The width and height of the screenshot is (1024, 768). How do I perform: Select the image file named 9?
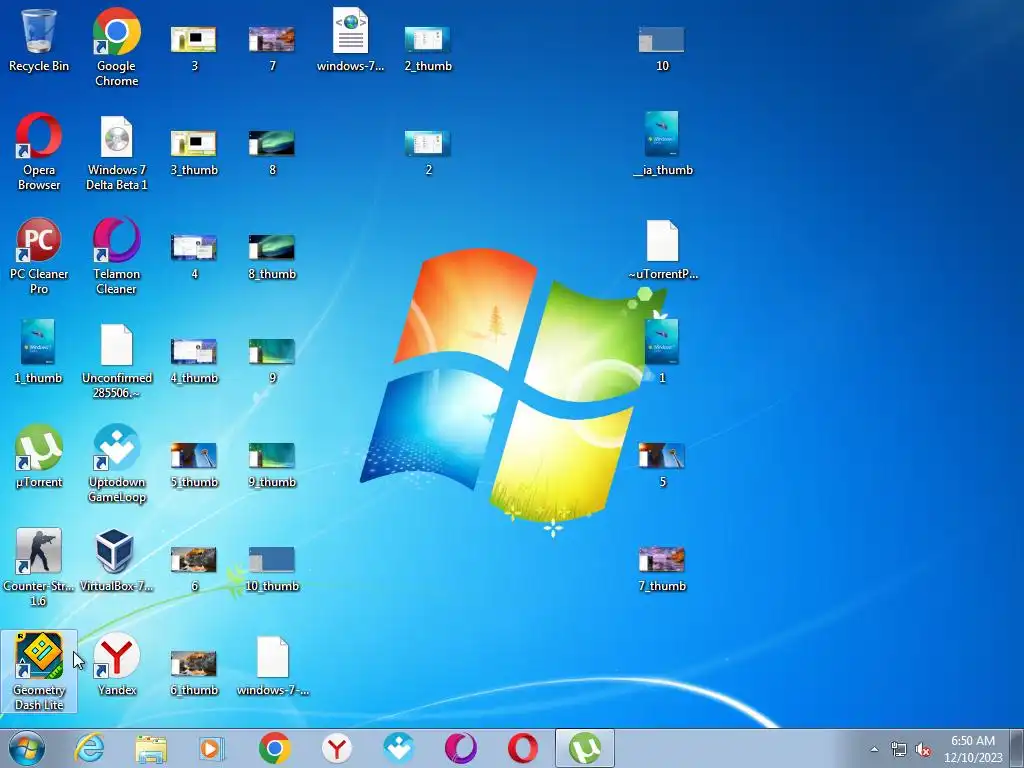click(x=272, y=360)
